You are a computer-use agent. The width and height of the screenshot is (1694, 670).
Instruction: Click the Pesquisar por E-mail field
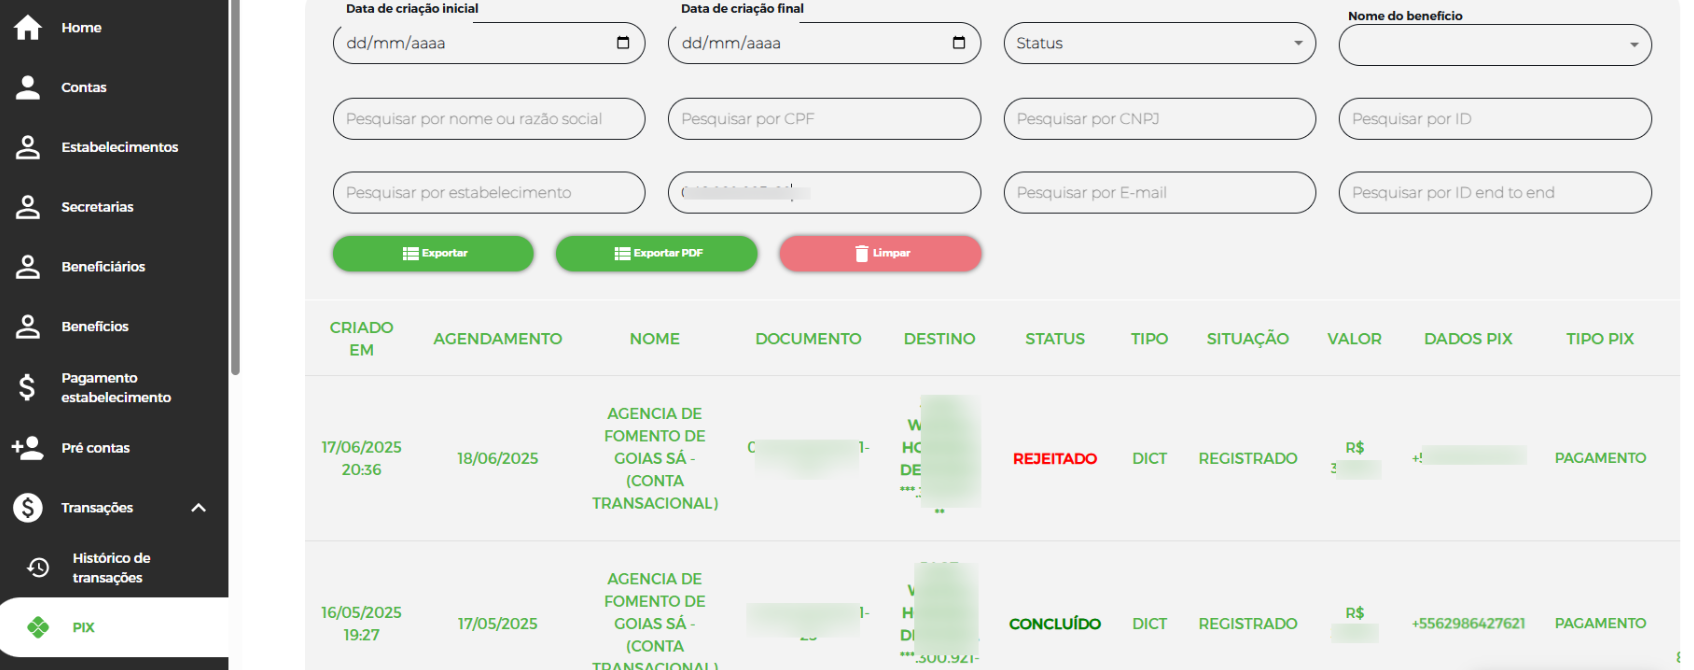click(x=1158, y=193)
